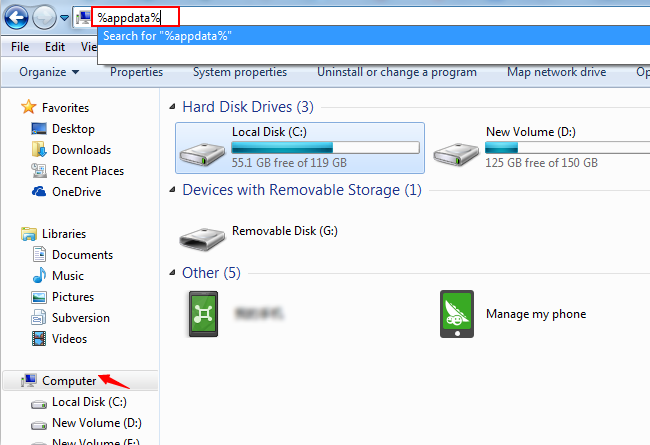Open OneDrive in navigation pane

point(76,192)
